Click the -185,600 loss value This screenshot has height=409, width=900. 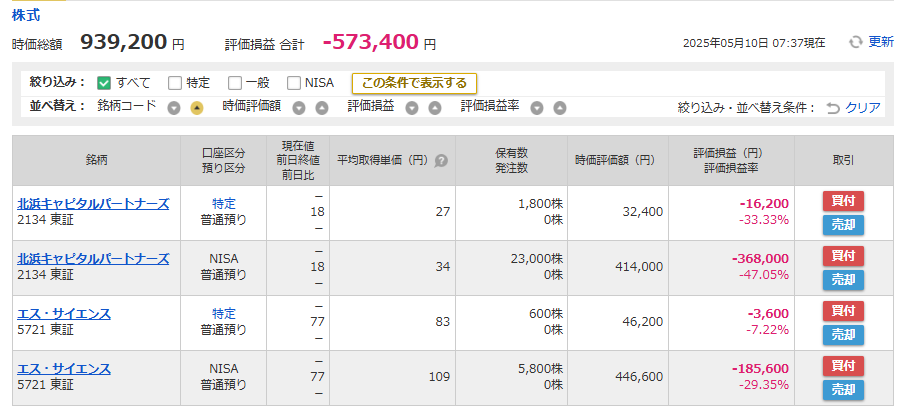coord(760,369)
